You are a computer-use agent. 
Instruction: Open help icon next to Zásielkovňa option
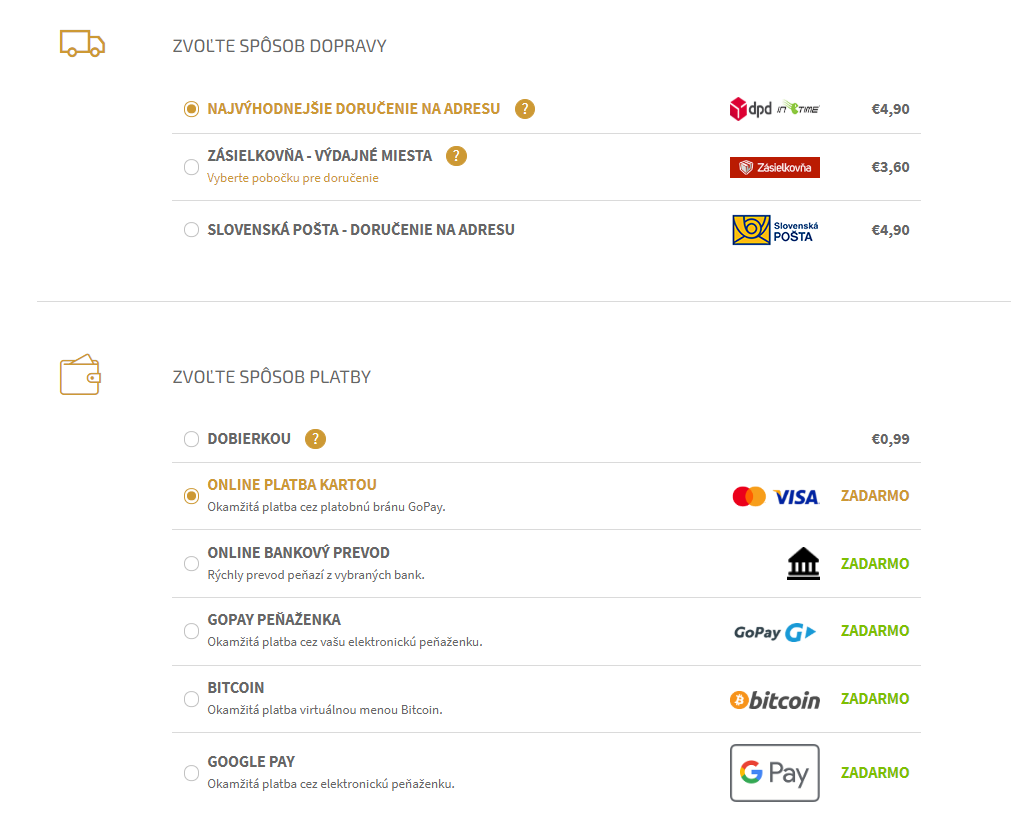457,156
